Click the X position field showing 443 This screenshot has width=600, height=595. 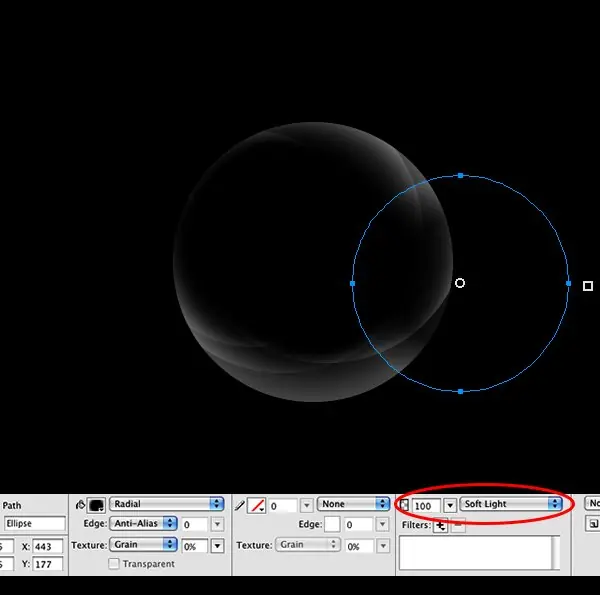[47, 546]
